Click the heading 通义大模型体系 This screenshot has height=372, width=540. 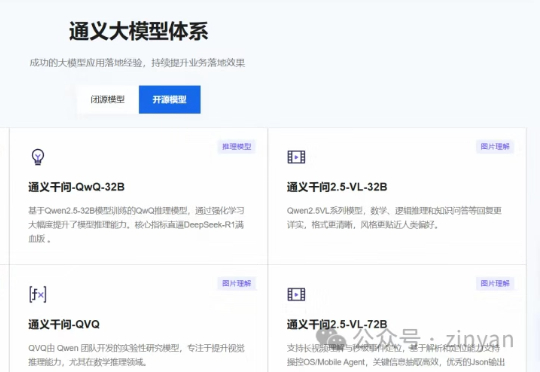click(138, 31)
